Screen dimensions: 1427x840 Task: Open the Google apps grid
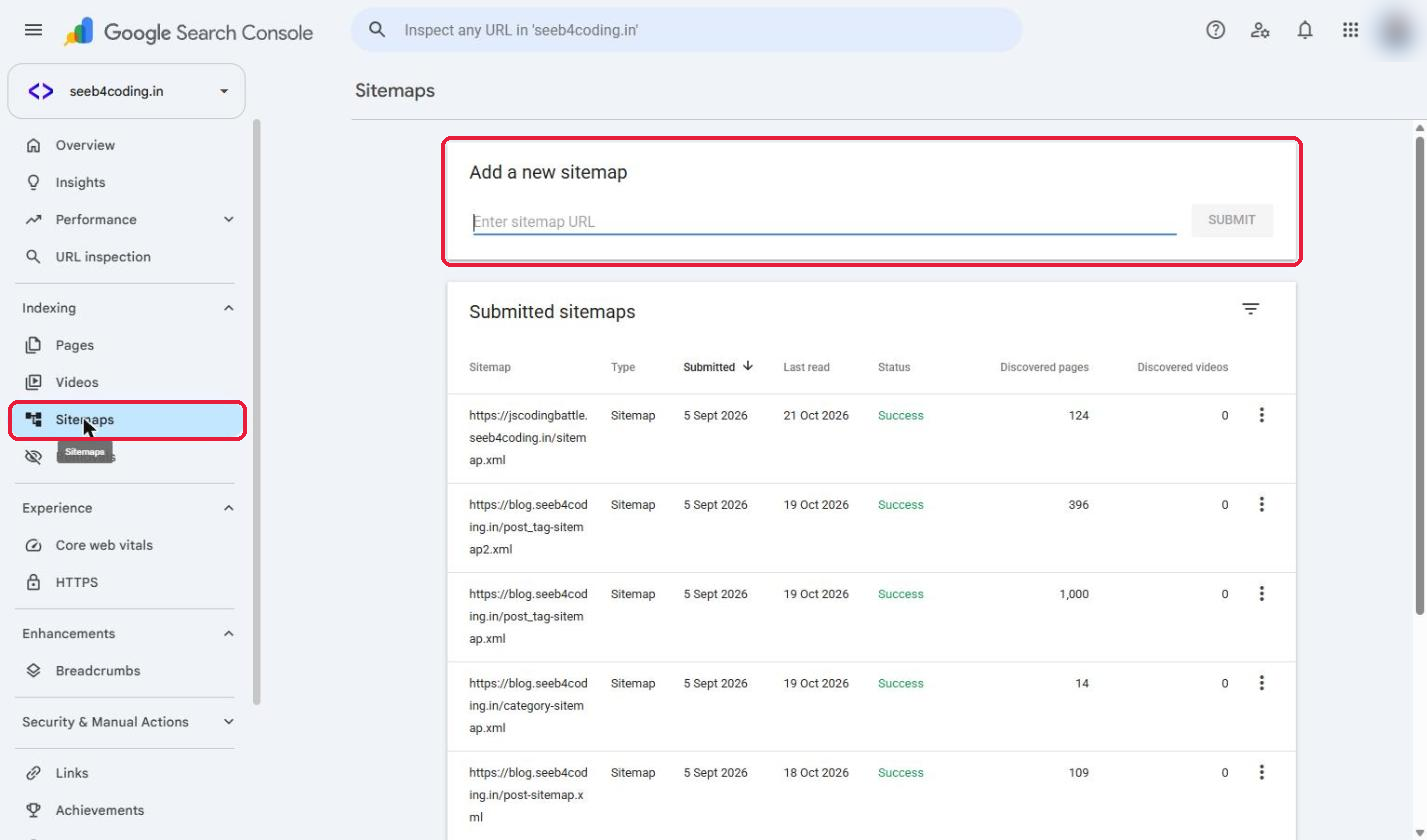[x=1350, y=30]
